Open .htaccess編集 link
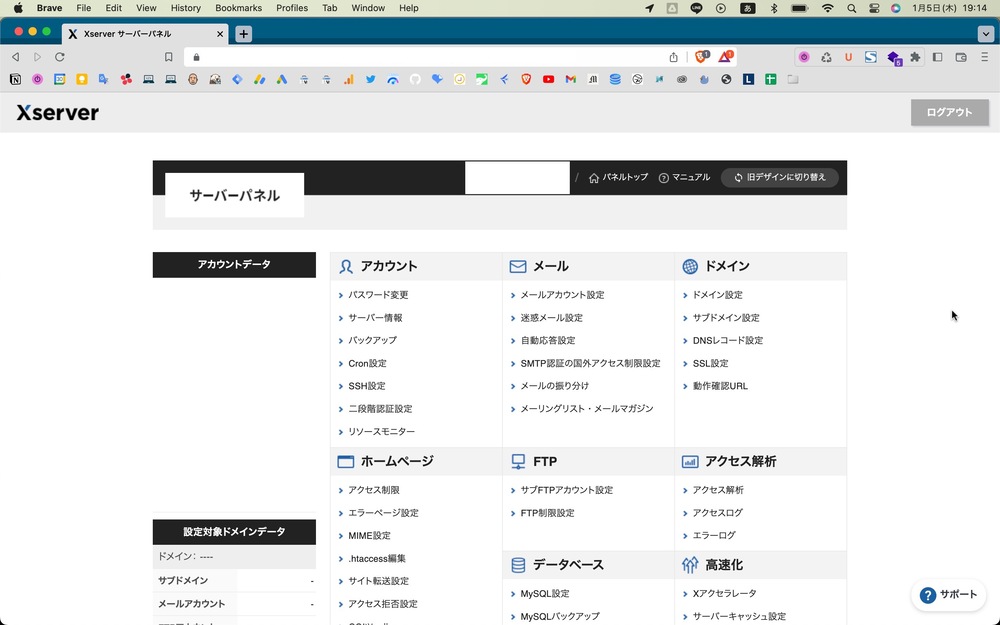The width and height of the screenshot is (1000, 625). [377, 559]
